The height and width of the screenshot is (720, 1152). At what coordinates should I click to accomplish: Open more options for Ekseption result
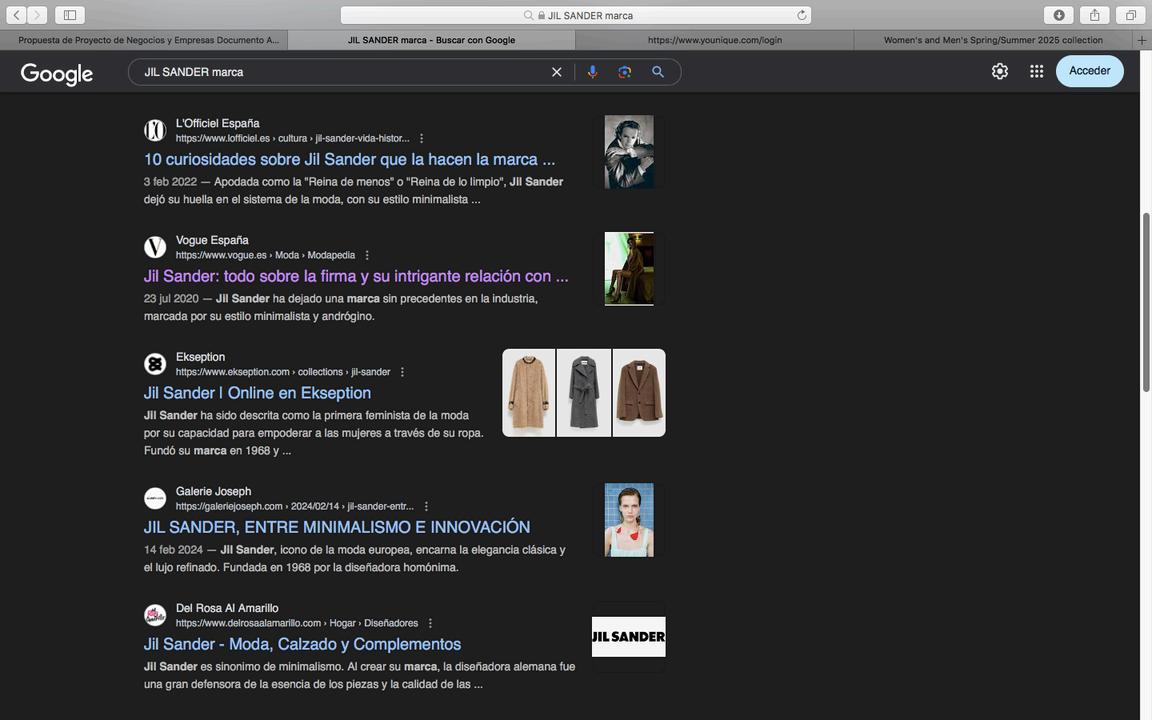click(402, 372)
